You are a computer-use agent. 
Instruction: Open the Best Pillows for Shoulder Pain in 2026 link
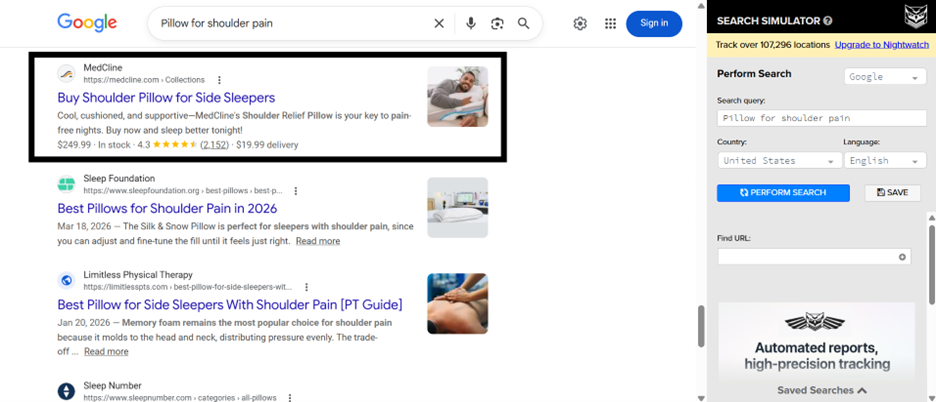click(x=165, y=210)
